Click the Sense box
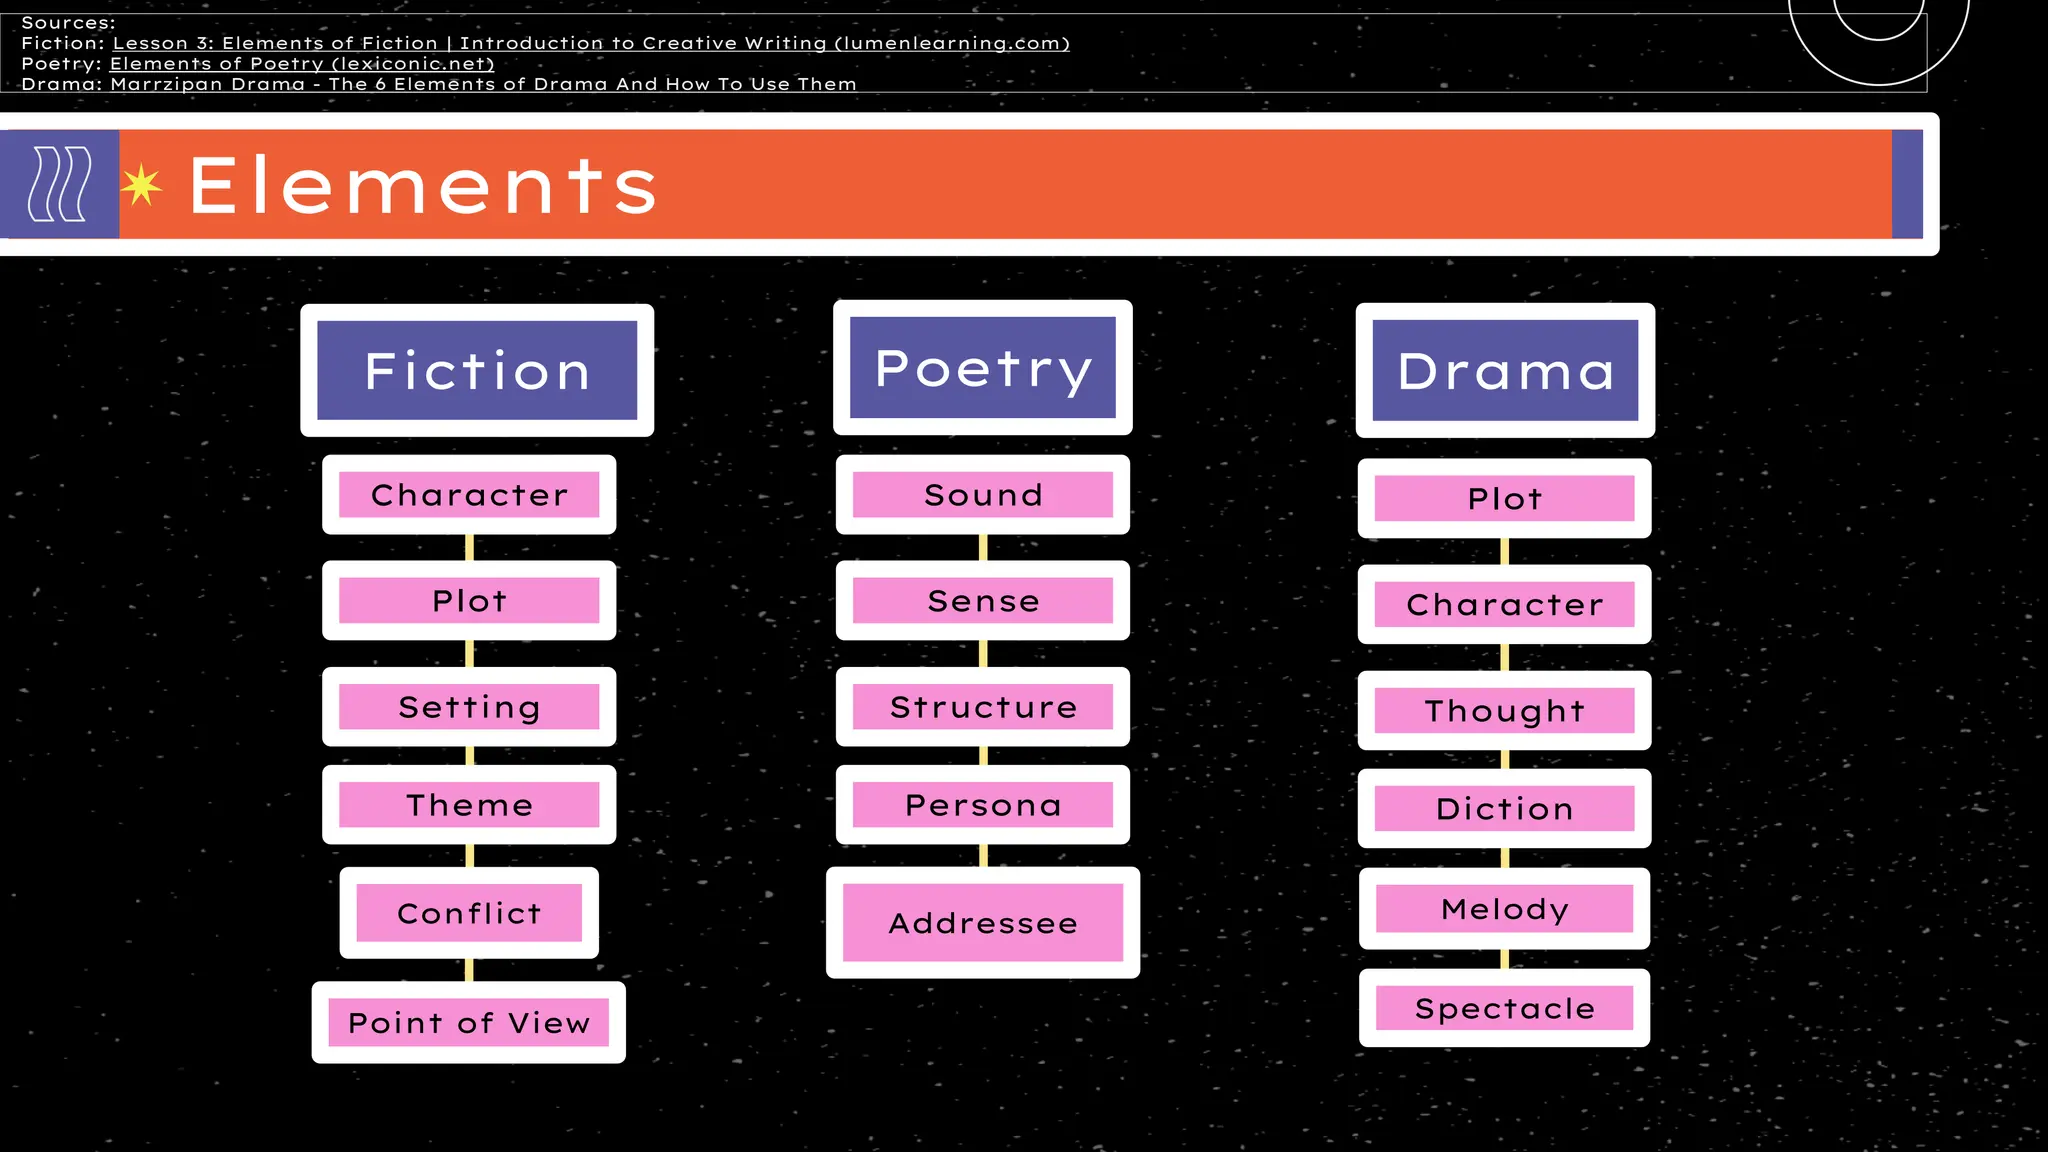This screenshot has height=1152, width=2048. [983, 600]
